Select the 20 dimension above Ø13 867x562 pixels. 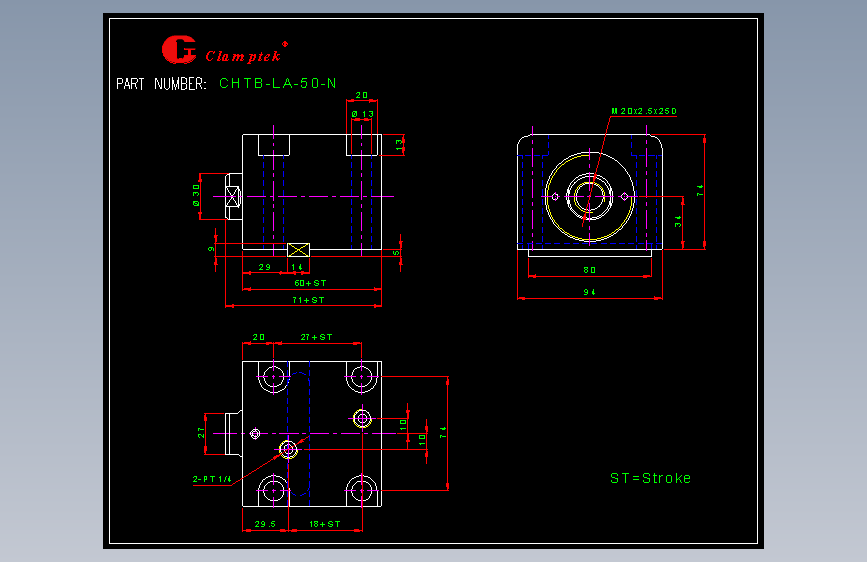point(362,95)
